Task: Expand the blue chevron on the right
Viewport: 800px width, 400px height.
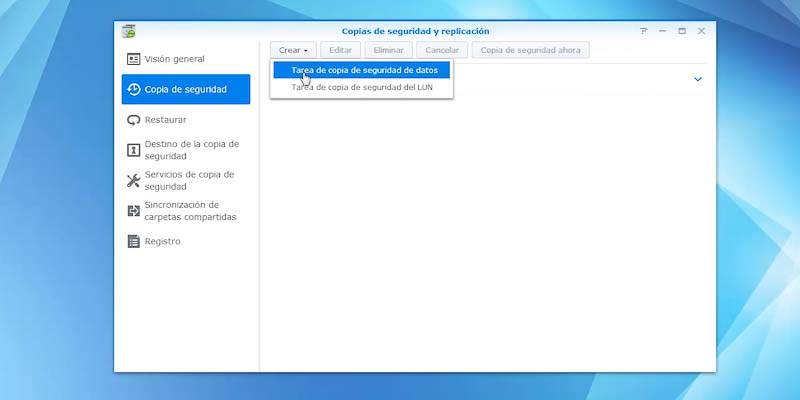Action: [x=698, y=80]
